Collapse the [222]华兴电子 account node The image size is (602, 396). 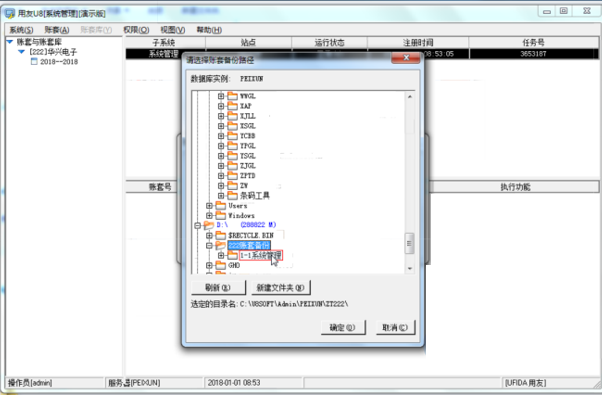pyautogui.click(x=22, y=51)
